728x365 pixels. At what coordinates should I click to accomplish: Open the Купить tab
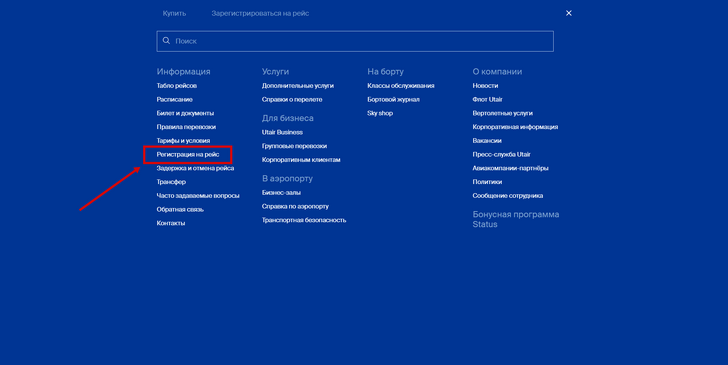coord(175,13)
